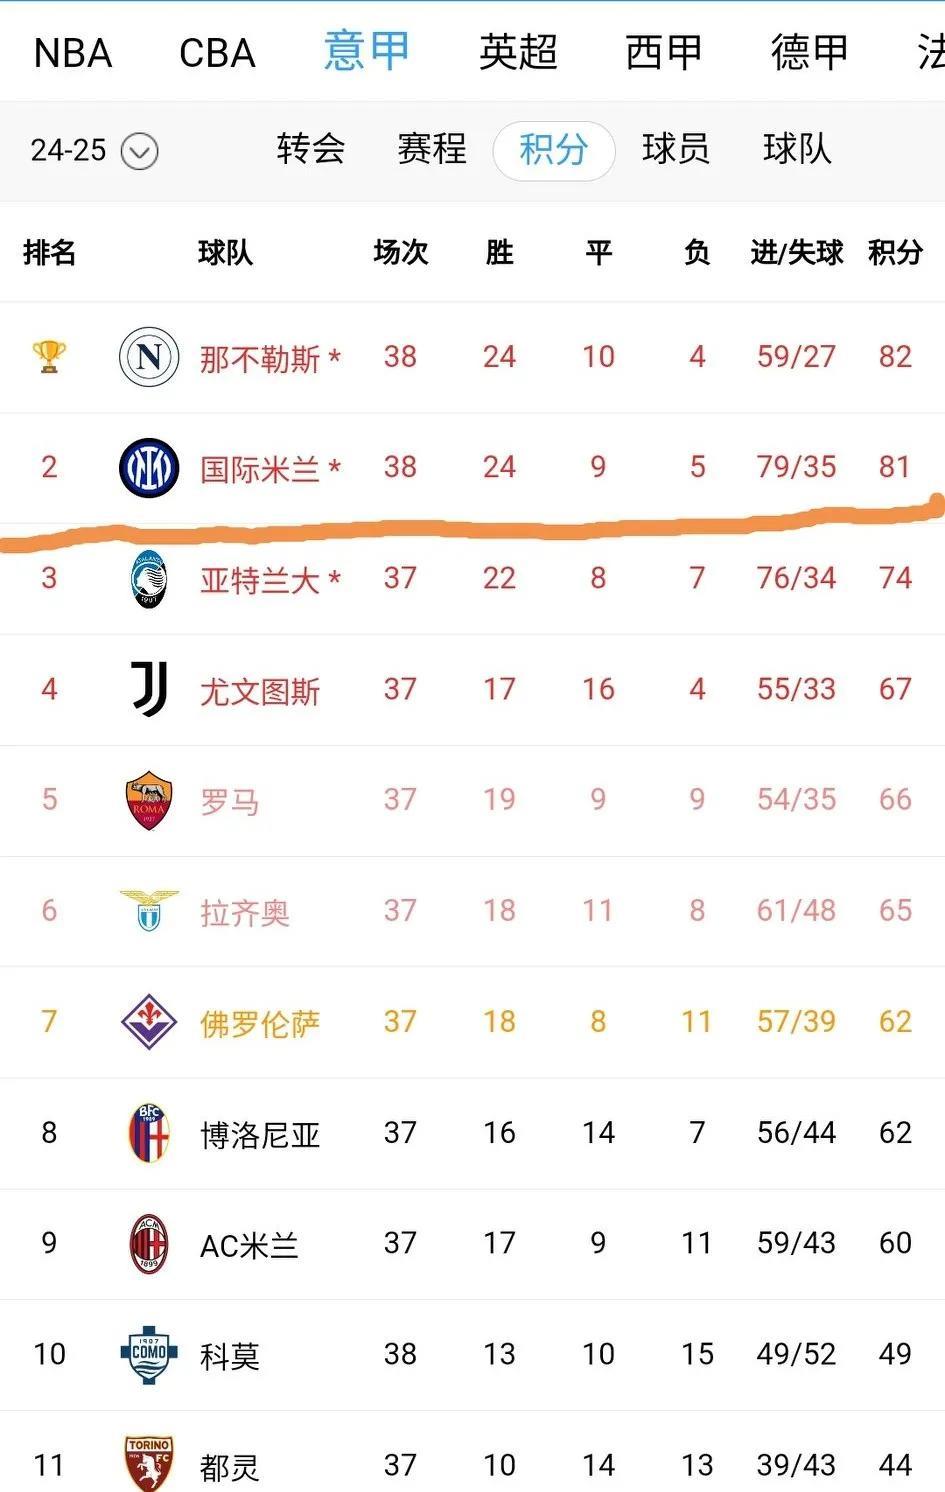This screenshot has width=945, height=1492.
Task: Open the Atalanta team logo
Action: [149, 579]
